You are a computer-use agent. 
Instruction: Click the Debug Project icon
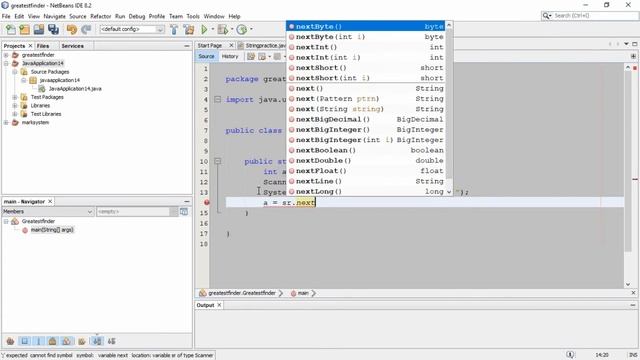coord(222,29)
